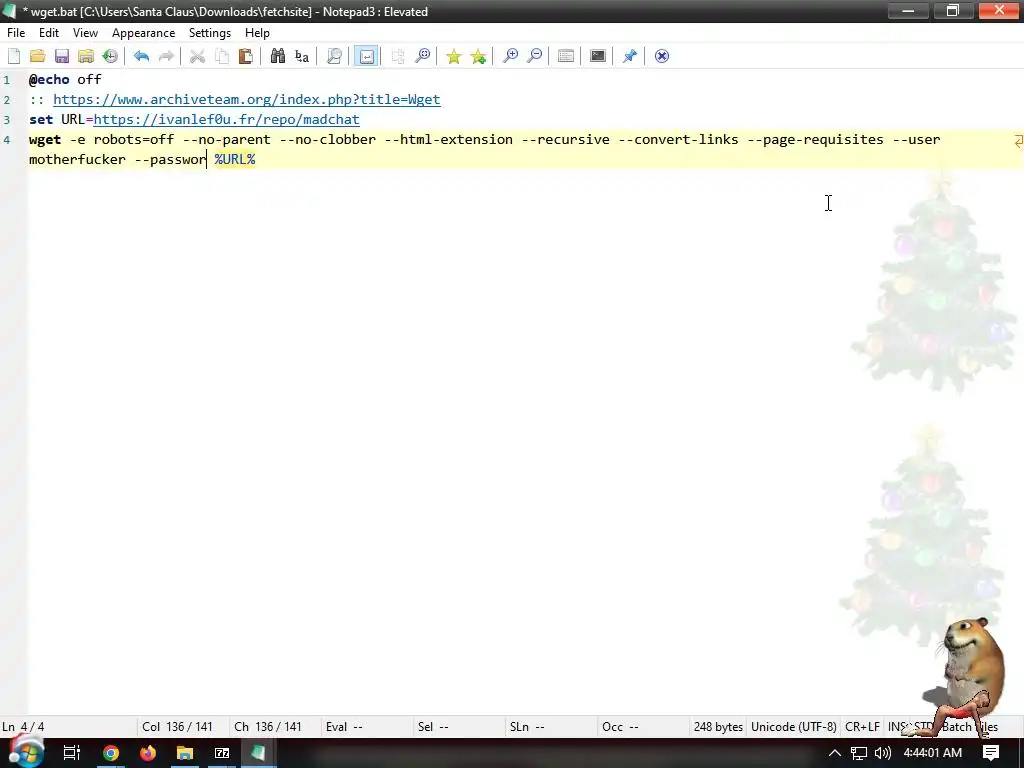Open Find with the binoculars icon
The image size is (1024, 768).
pyautogui.click(x=278, y=56)
